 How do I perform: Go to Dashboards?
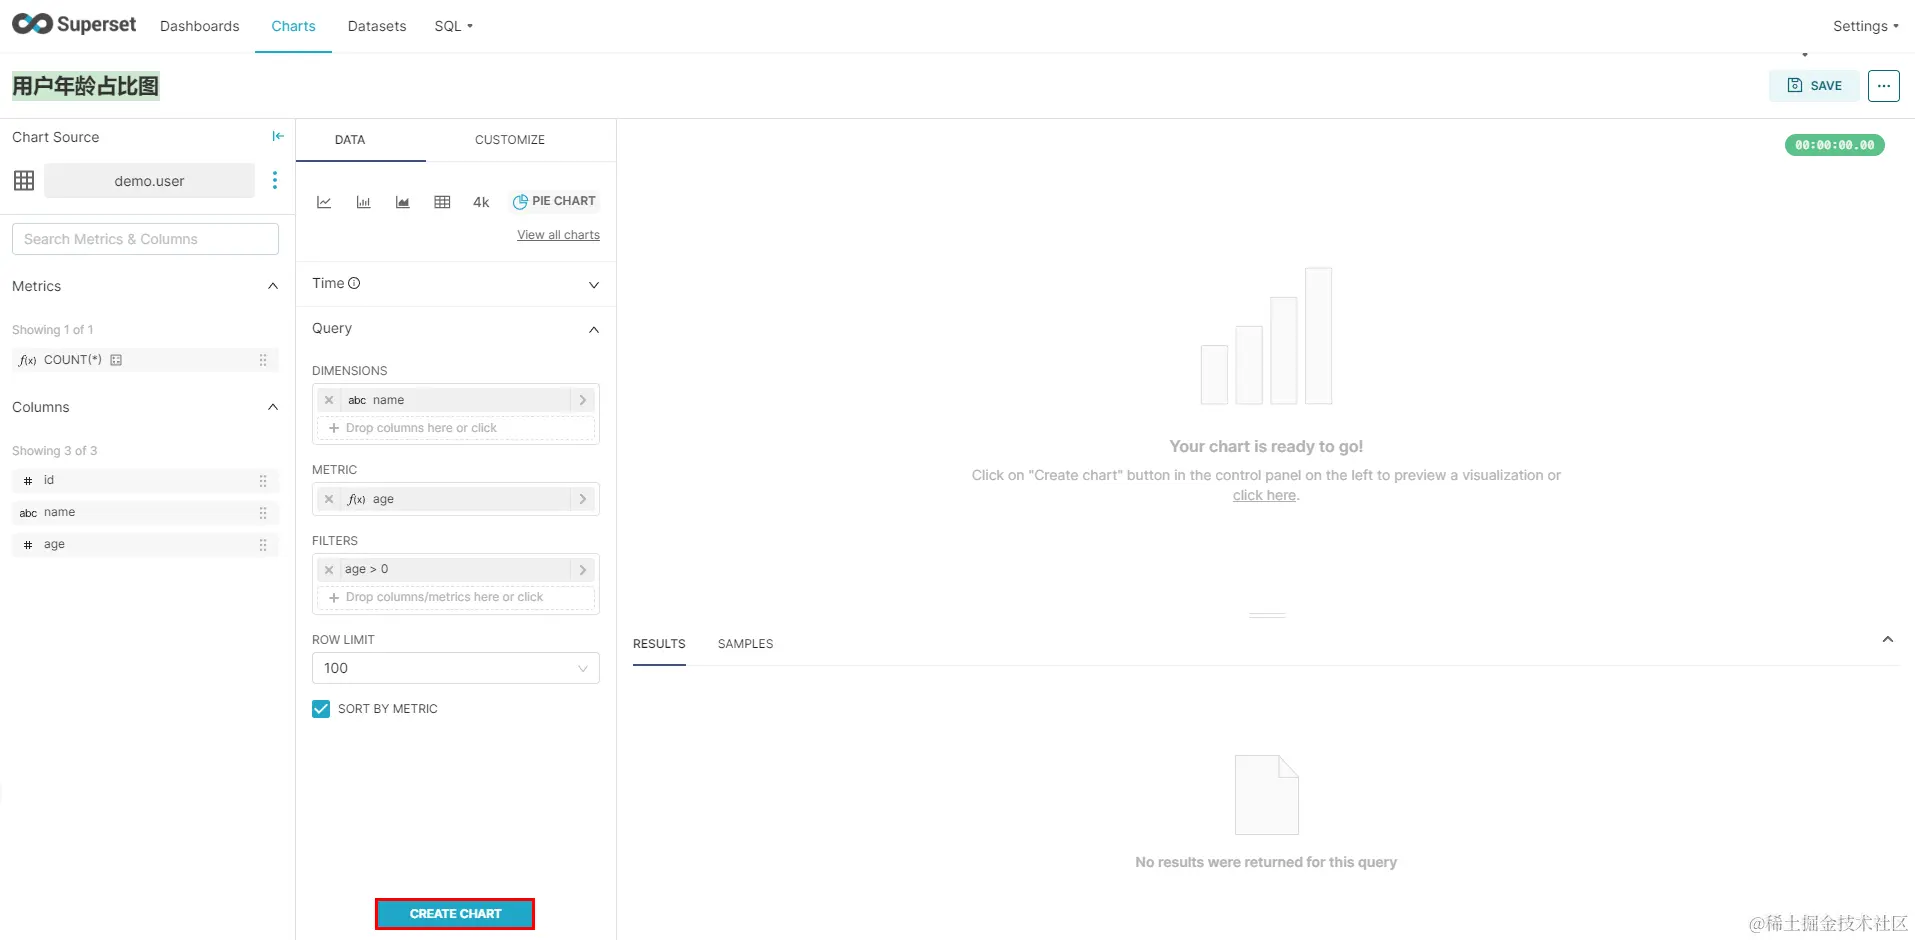pyautogui.click(x=200, y=26)
